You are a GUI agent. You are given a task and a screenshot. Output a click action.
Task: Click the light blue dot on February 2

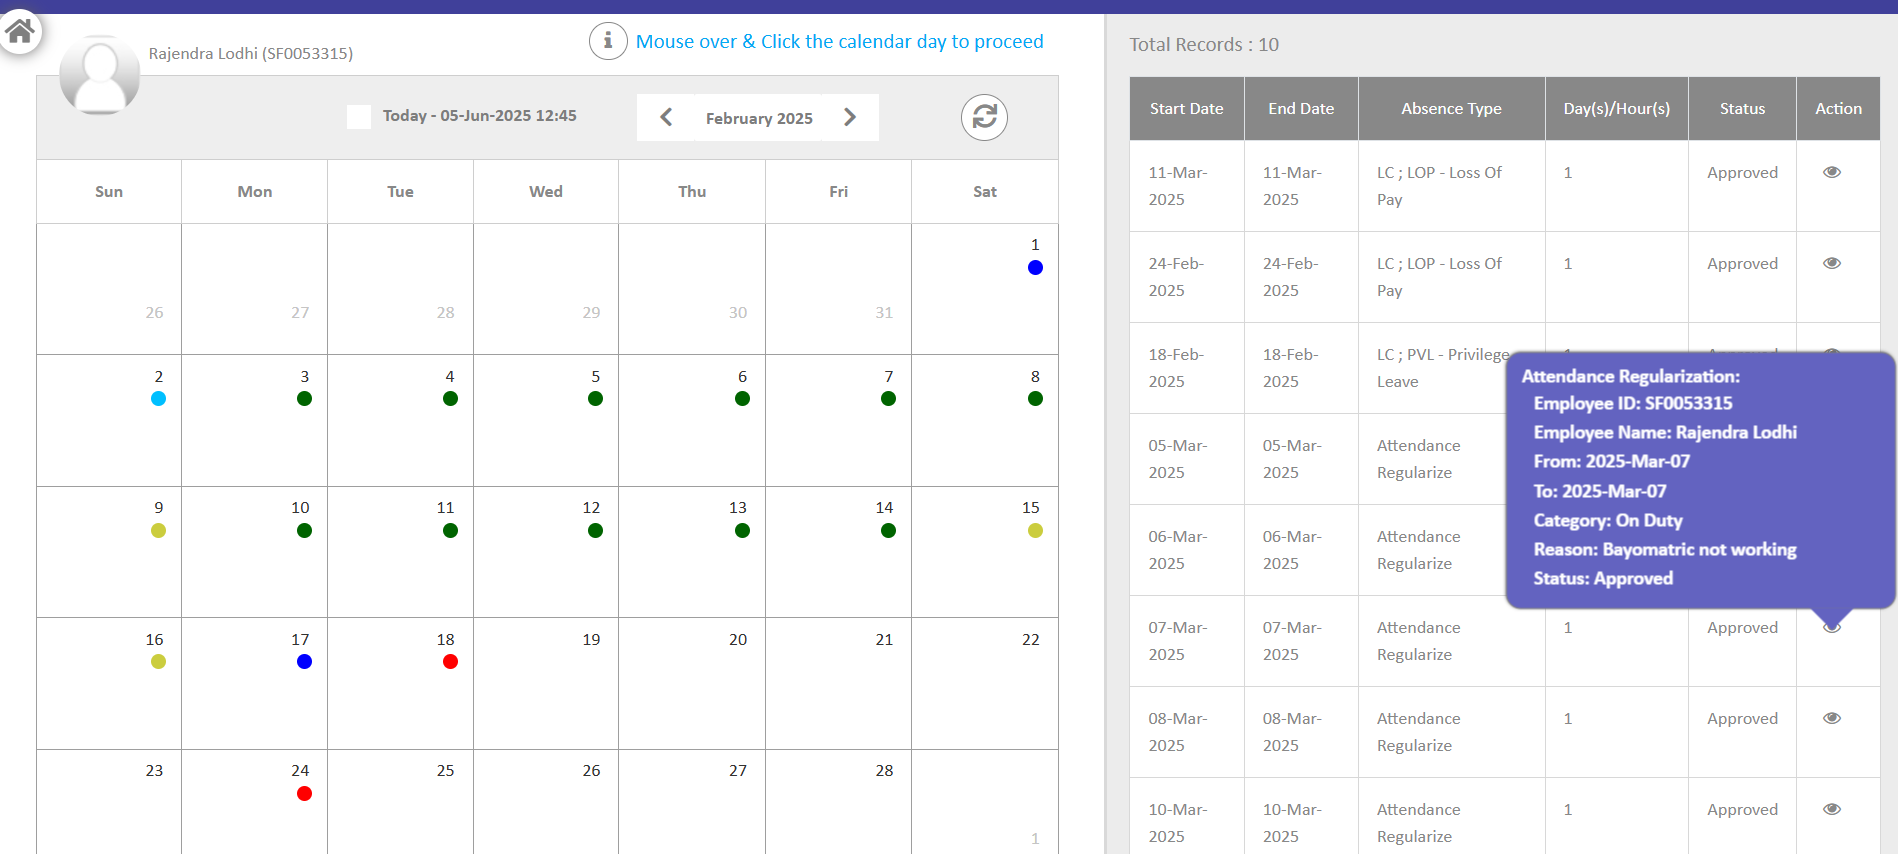coord(158,398)
